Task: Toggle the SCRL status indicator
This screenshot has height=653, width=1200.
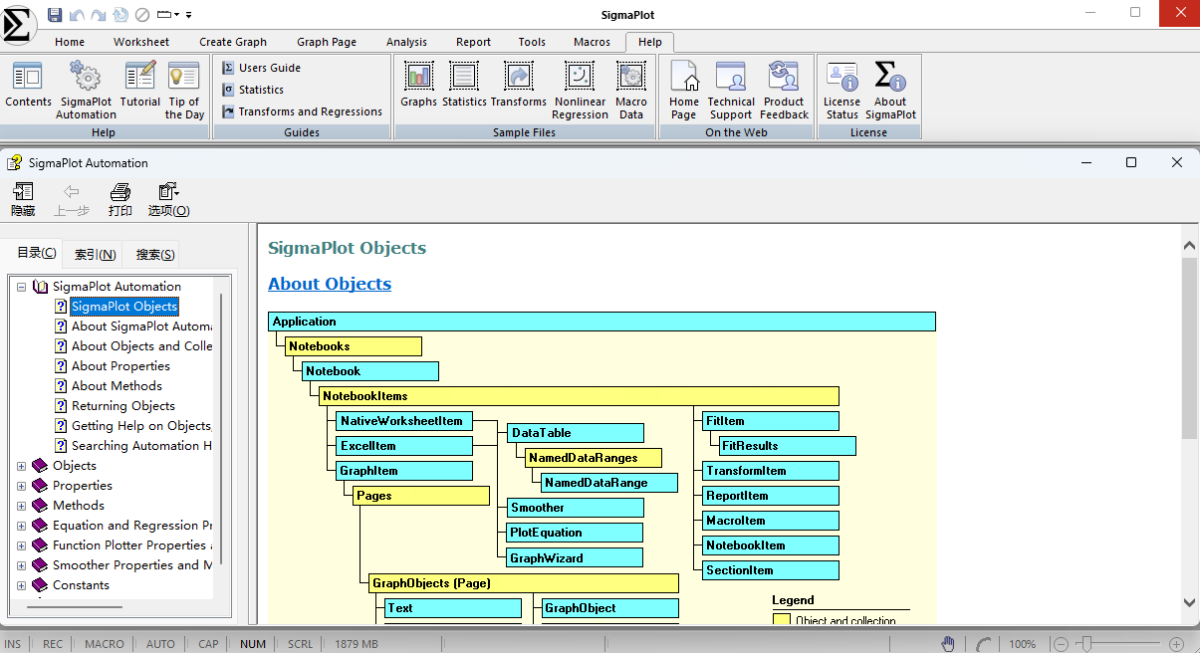Action: 300,644
